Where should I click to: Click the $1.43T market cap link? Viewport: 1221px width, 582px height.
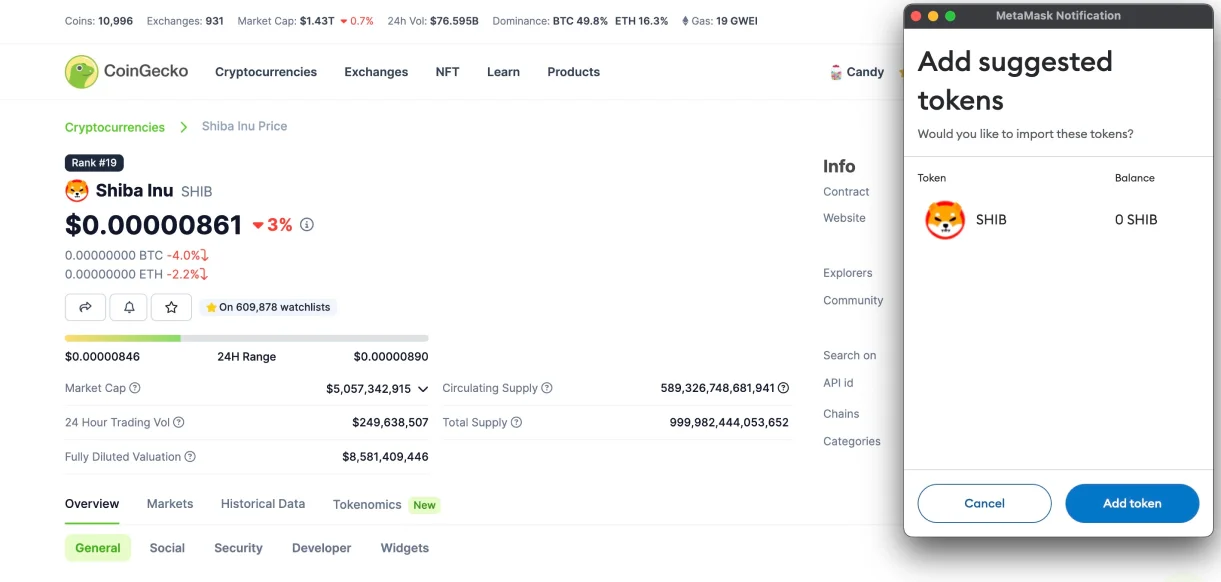[x=317, y=21]
